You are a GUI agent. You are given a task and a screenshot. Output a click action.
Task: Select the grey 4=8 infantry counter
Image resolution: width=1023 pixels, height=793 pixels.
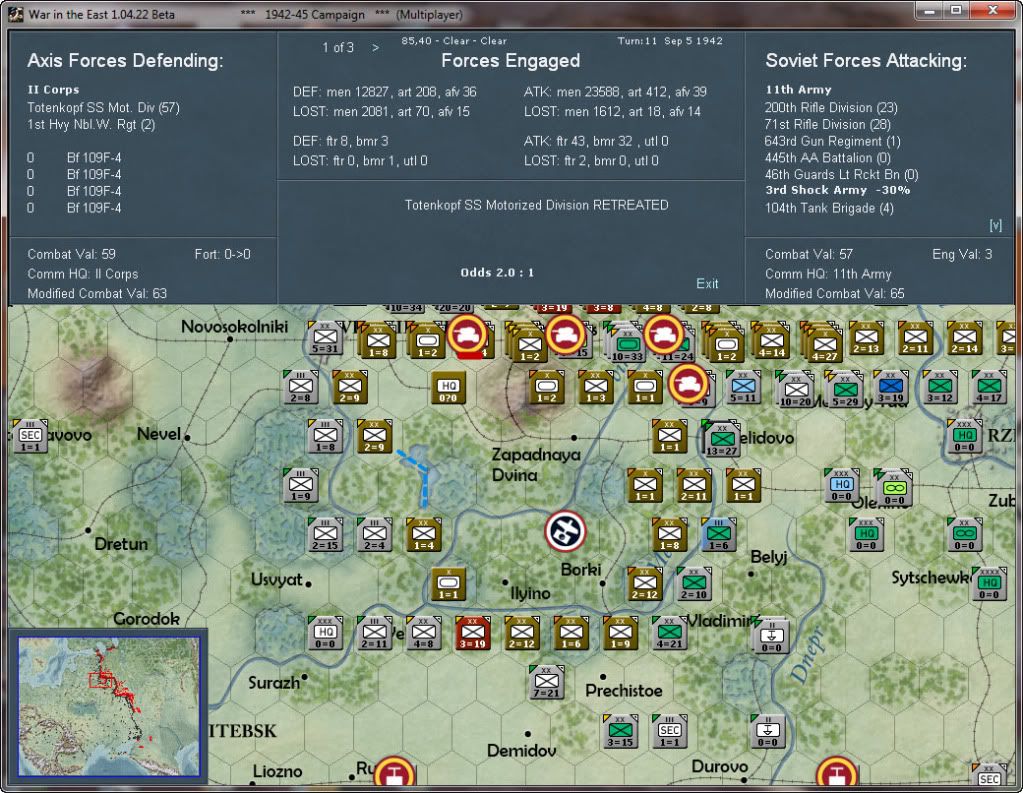[x=423, y=633]
